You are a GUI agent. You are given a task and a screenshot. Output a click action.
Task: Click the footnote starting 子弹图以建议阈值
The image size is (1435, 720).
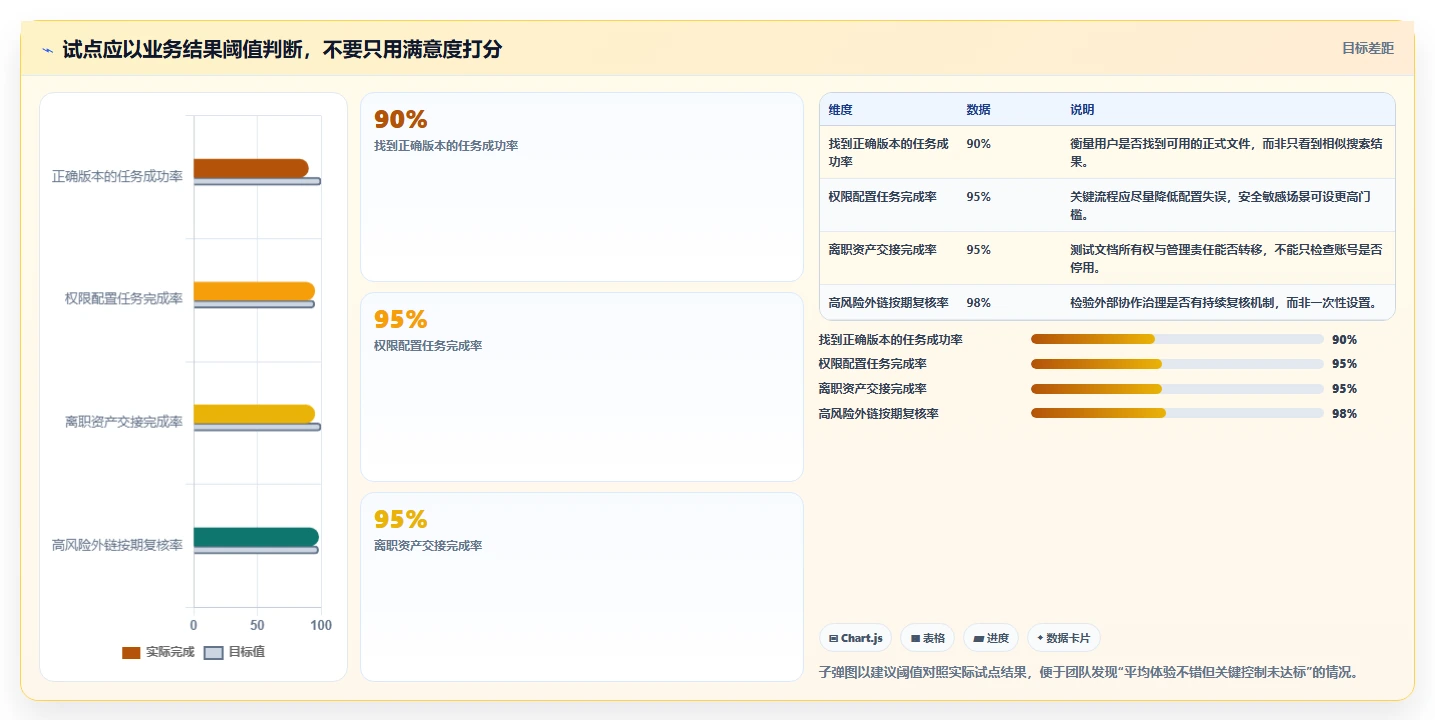[1089, 672]
